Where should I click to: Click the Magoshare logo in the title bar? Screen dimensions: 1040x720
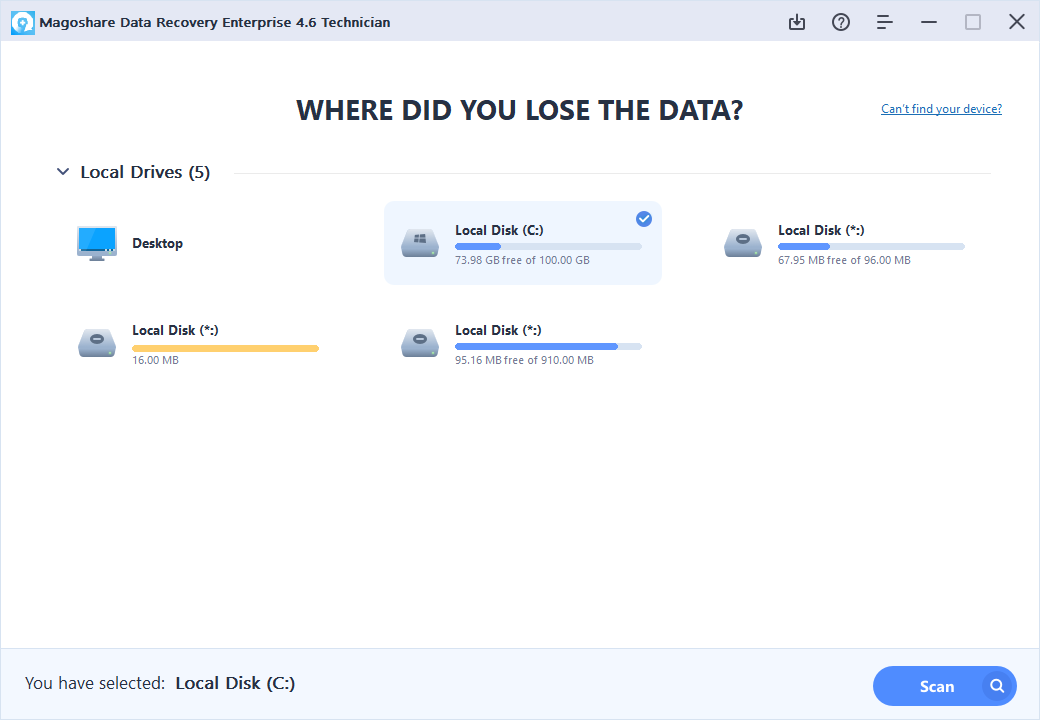(22, 21)
